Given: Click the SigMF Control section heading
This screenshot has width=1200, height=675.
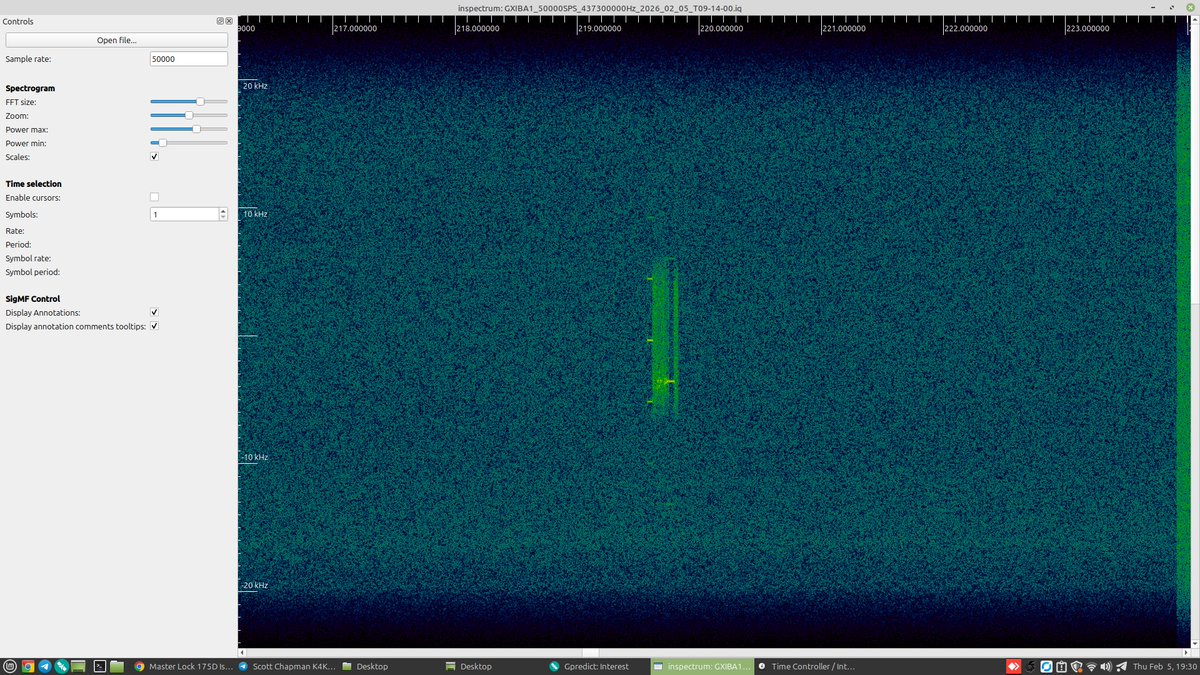Looking at the screenshot, I should click(33, 299).
